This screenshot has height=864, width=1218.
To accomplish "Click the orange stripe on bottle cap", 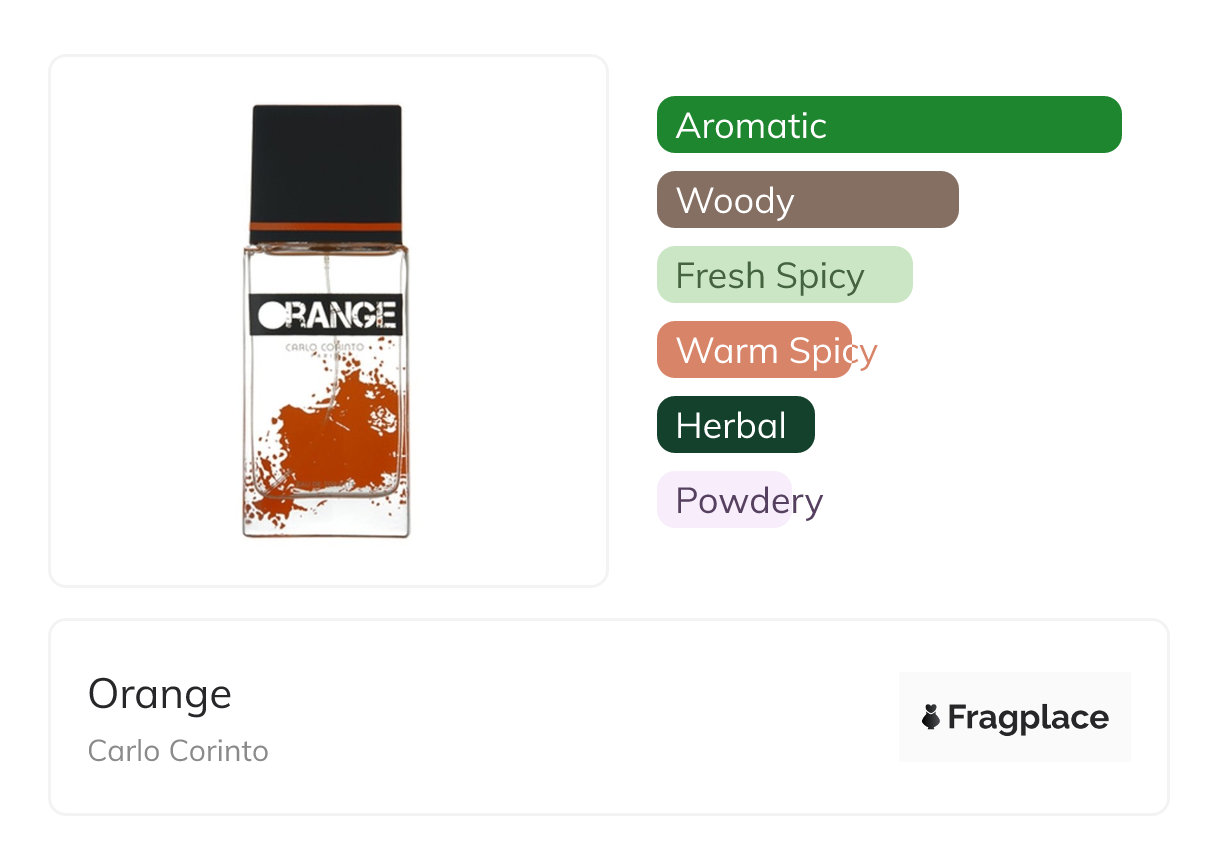I will click(326, 226).
